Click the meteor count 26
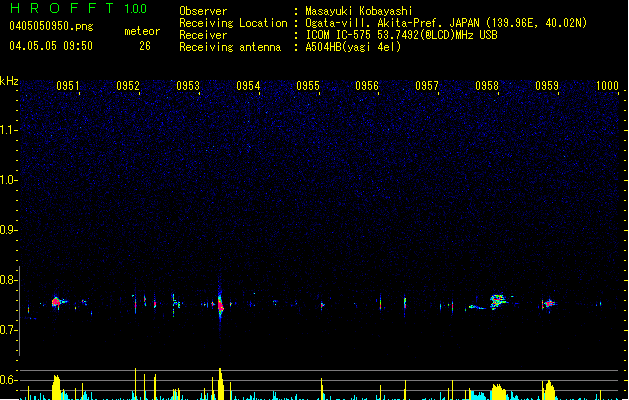The image size is (629, 400). coord(145,46)
